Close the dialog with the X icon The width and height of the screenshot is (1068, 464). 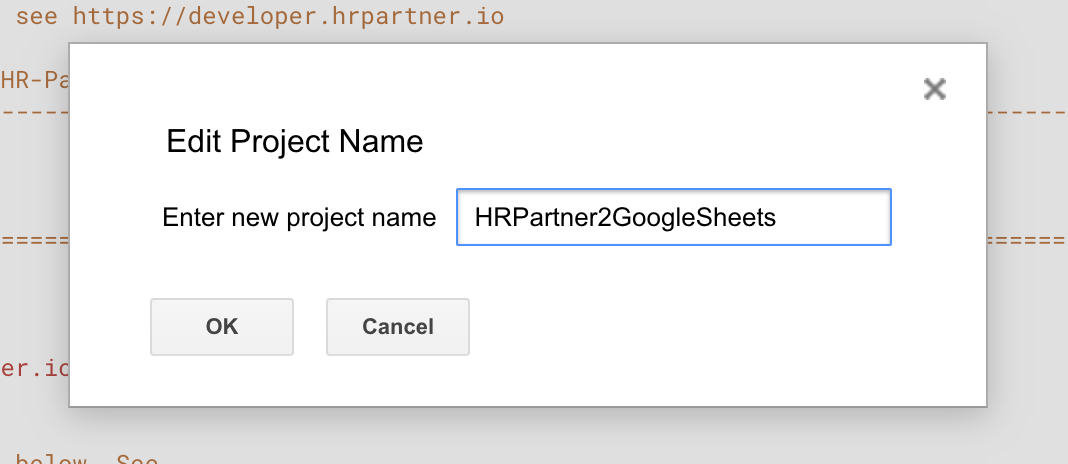pos(934,89)
